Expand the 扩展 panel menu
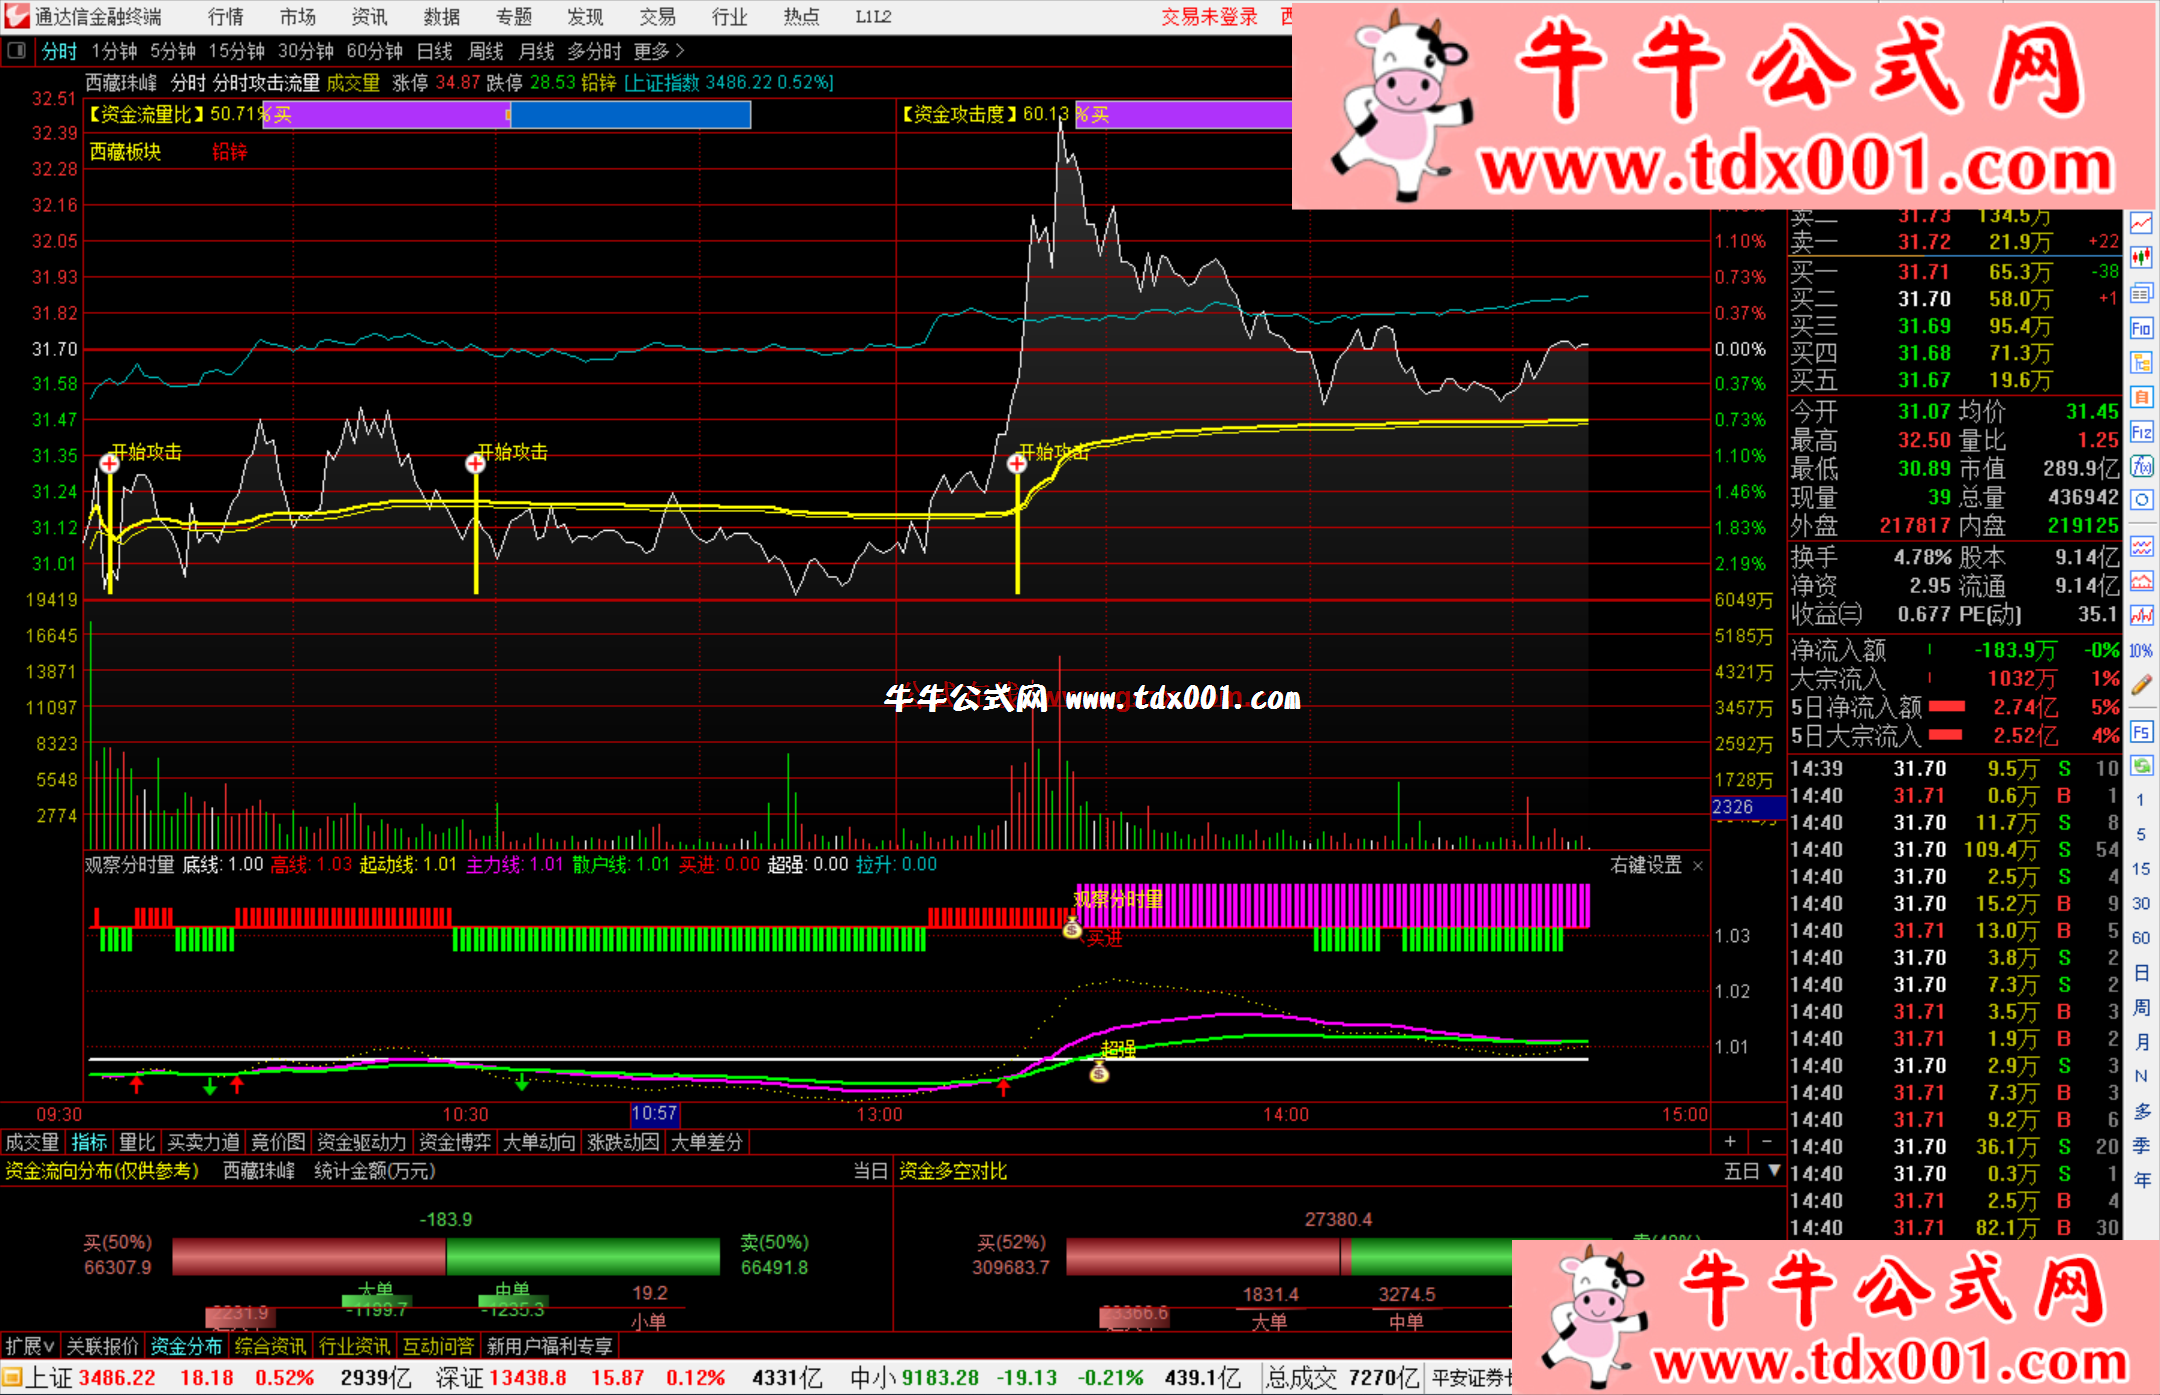 [x=29, y=1346]
